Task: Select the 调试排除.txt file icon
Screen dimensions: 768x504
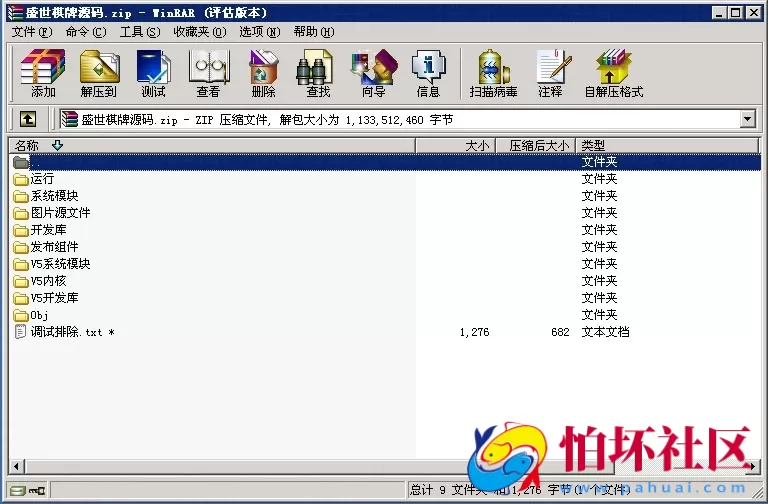Action: [x=21, y=332]
